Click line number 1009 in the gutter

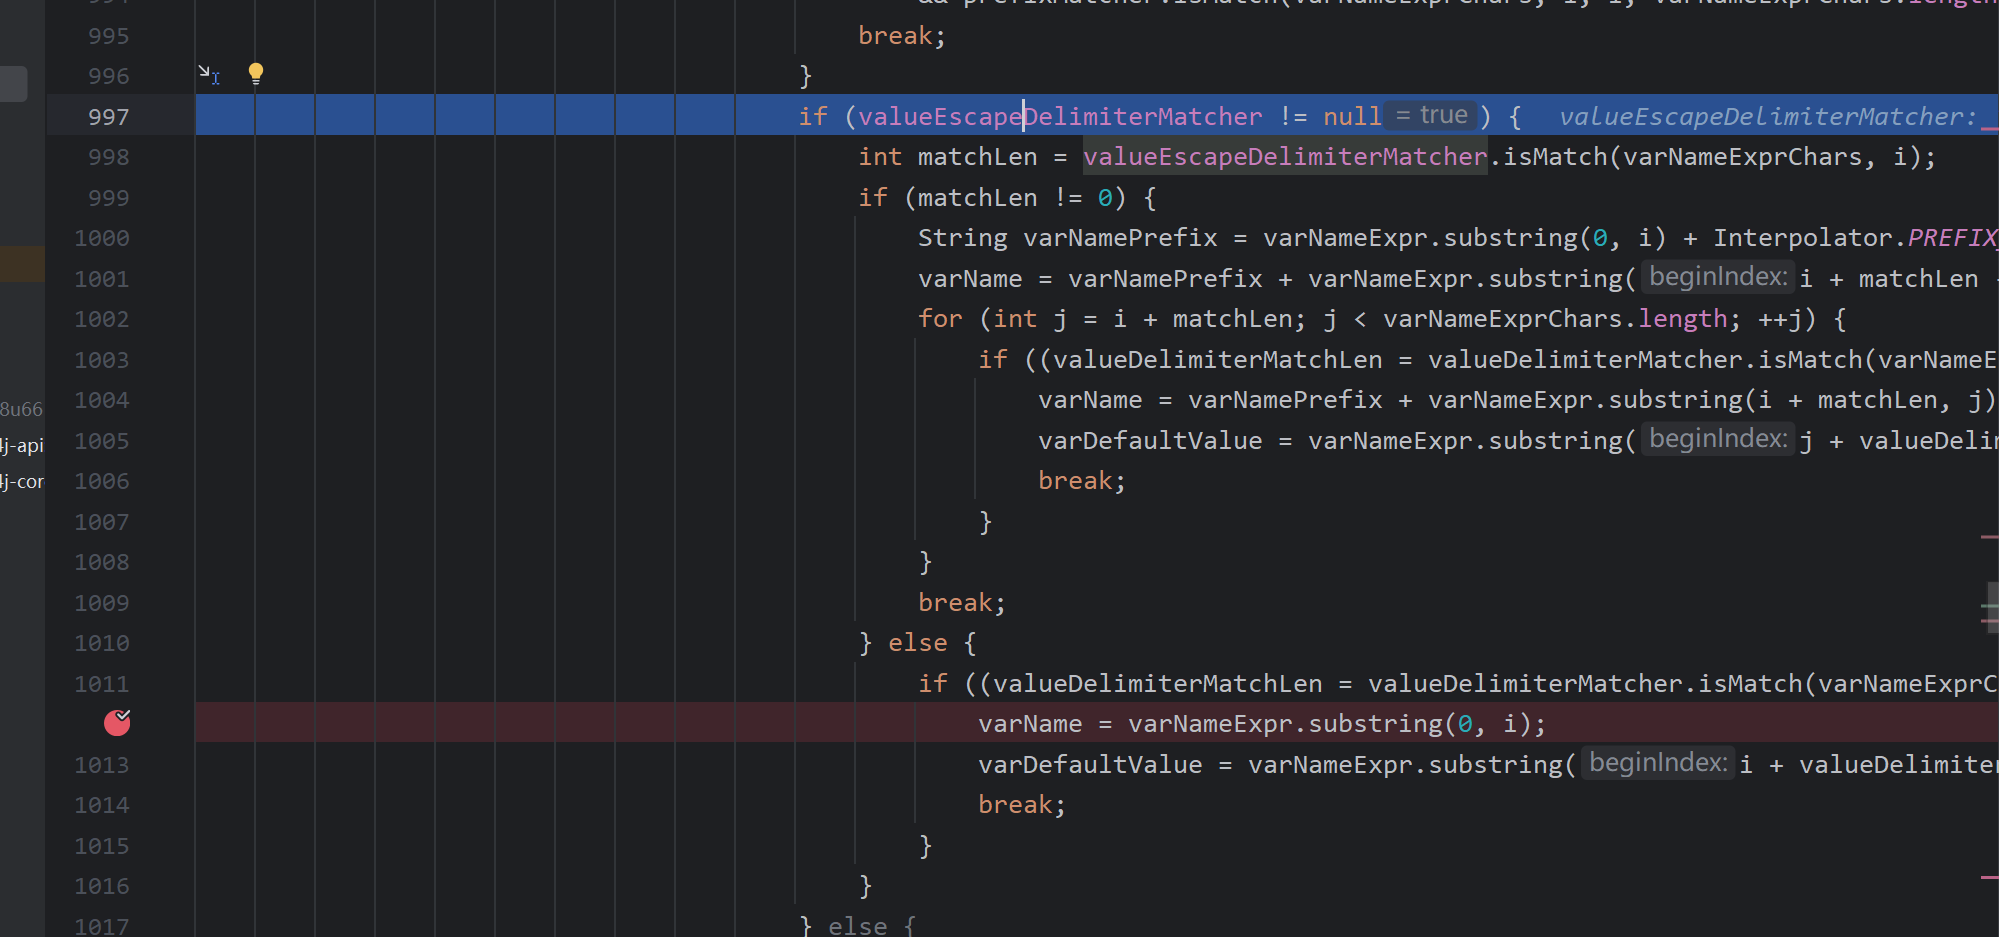point(102,603)
